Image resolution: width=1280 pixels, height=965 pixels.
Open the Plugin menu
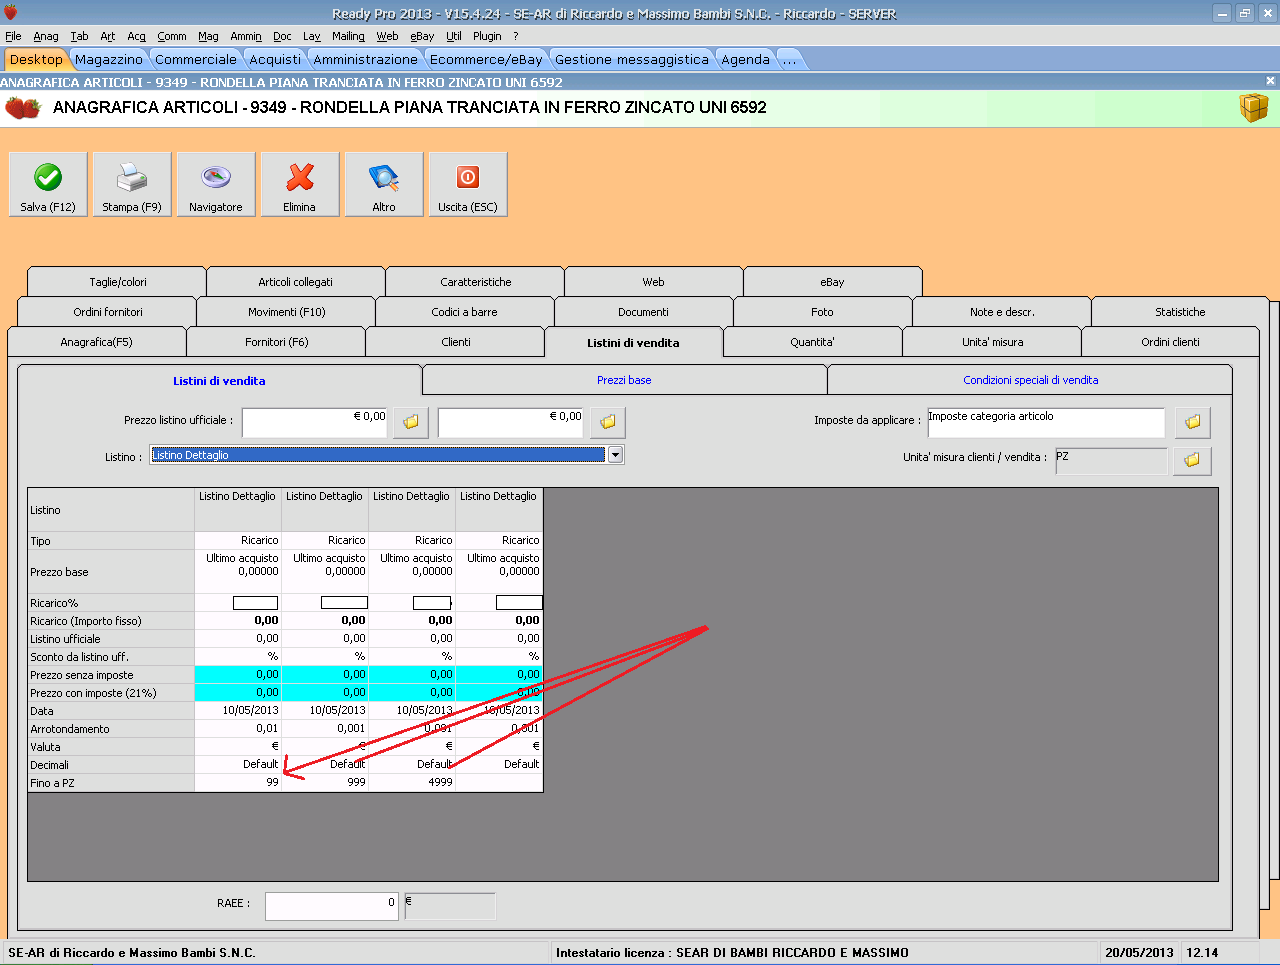pyautogui.click(x=487, y=36)
